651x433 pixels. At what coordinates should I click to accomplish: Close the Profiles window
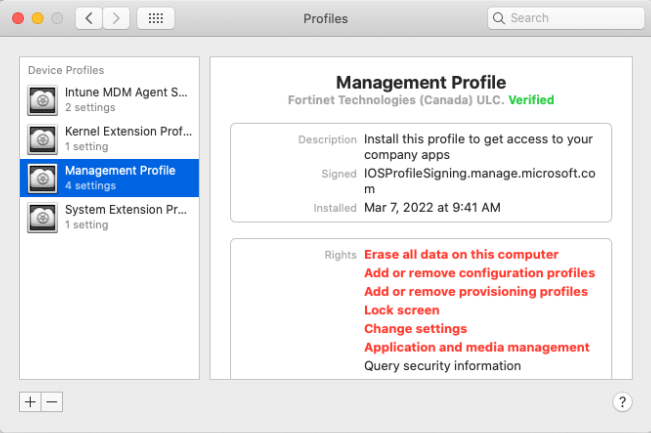[19, 18]
